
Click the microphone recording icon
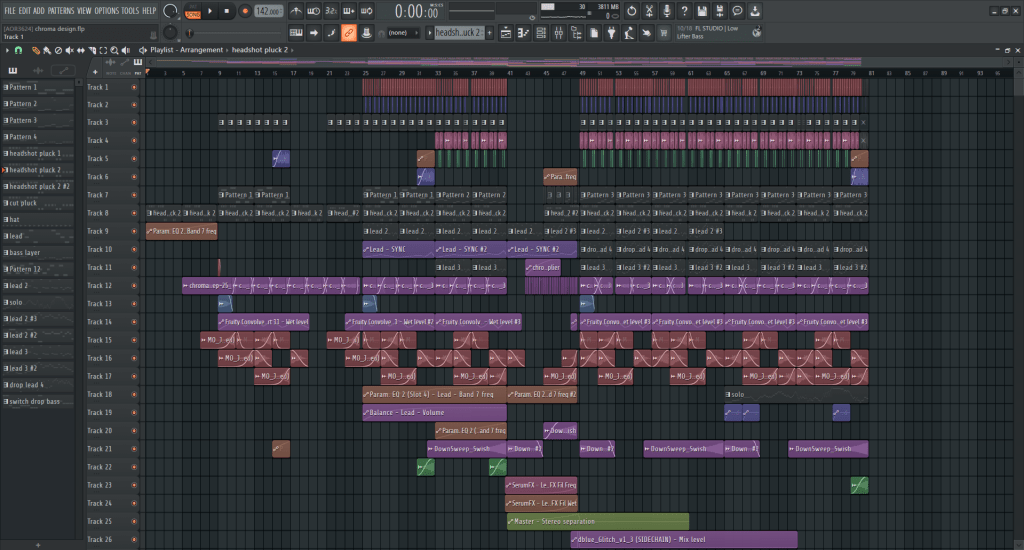pyautogui.click(x=668, y=11)
